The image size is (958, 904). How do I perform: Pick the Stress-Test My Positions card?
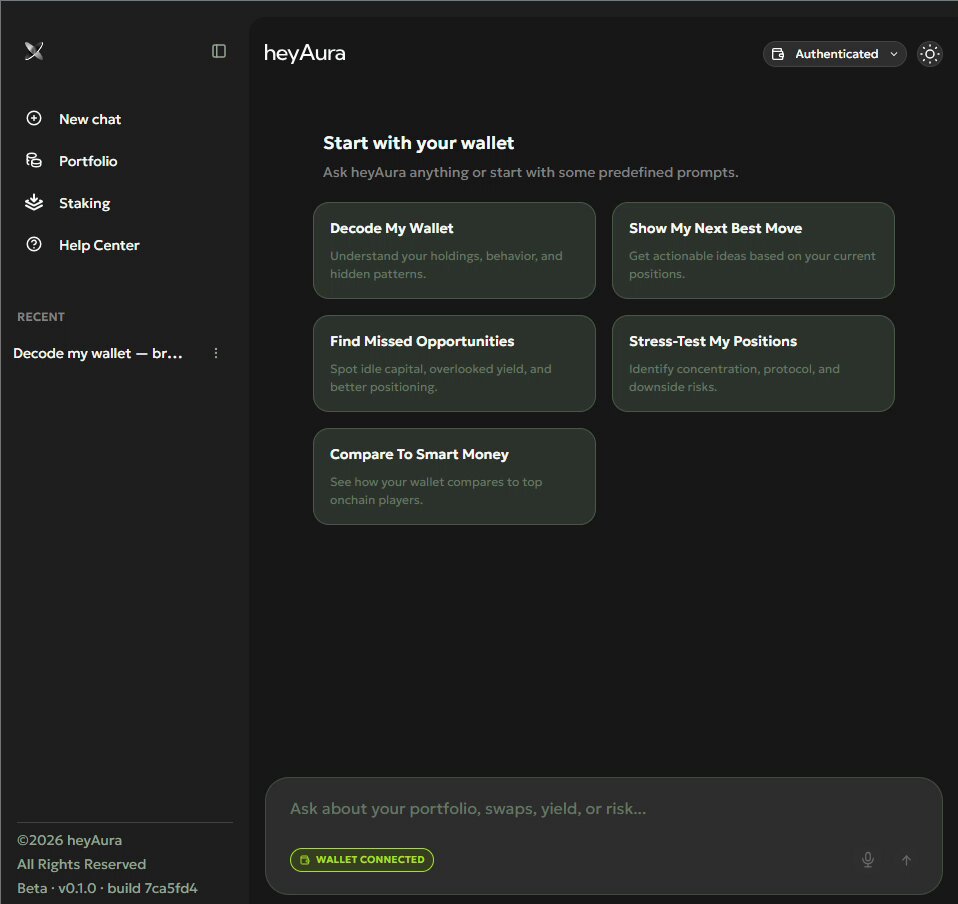753,363
